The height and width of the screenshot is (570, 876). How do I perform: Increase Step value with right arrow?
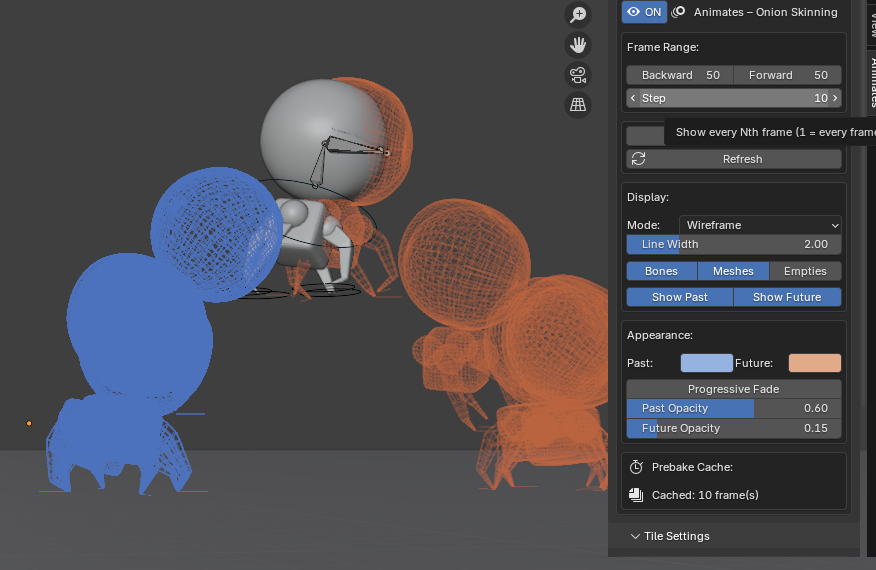coord(835,98)
